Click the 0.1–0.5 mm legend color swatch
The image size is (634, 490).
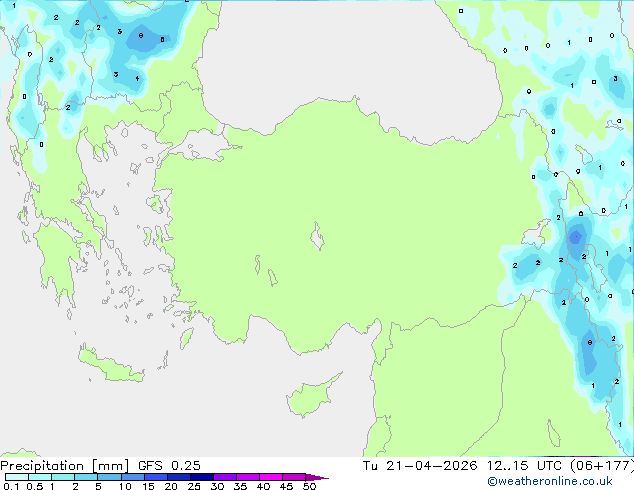tap(17, 477)
